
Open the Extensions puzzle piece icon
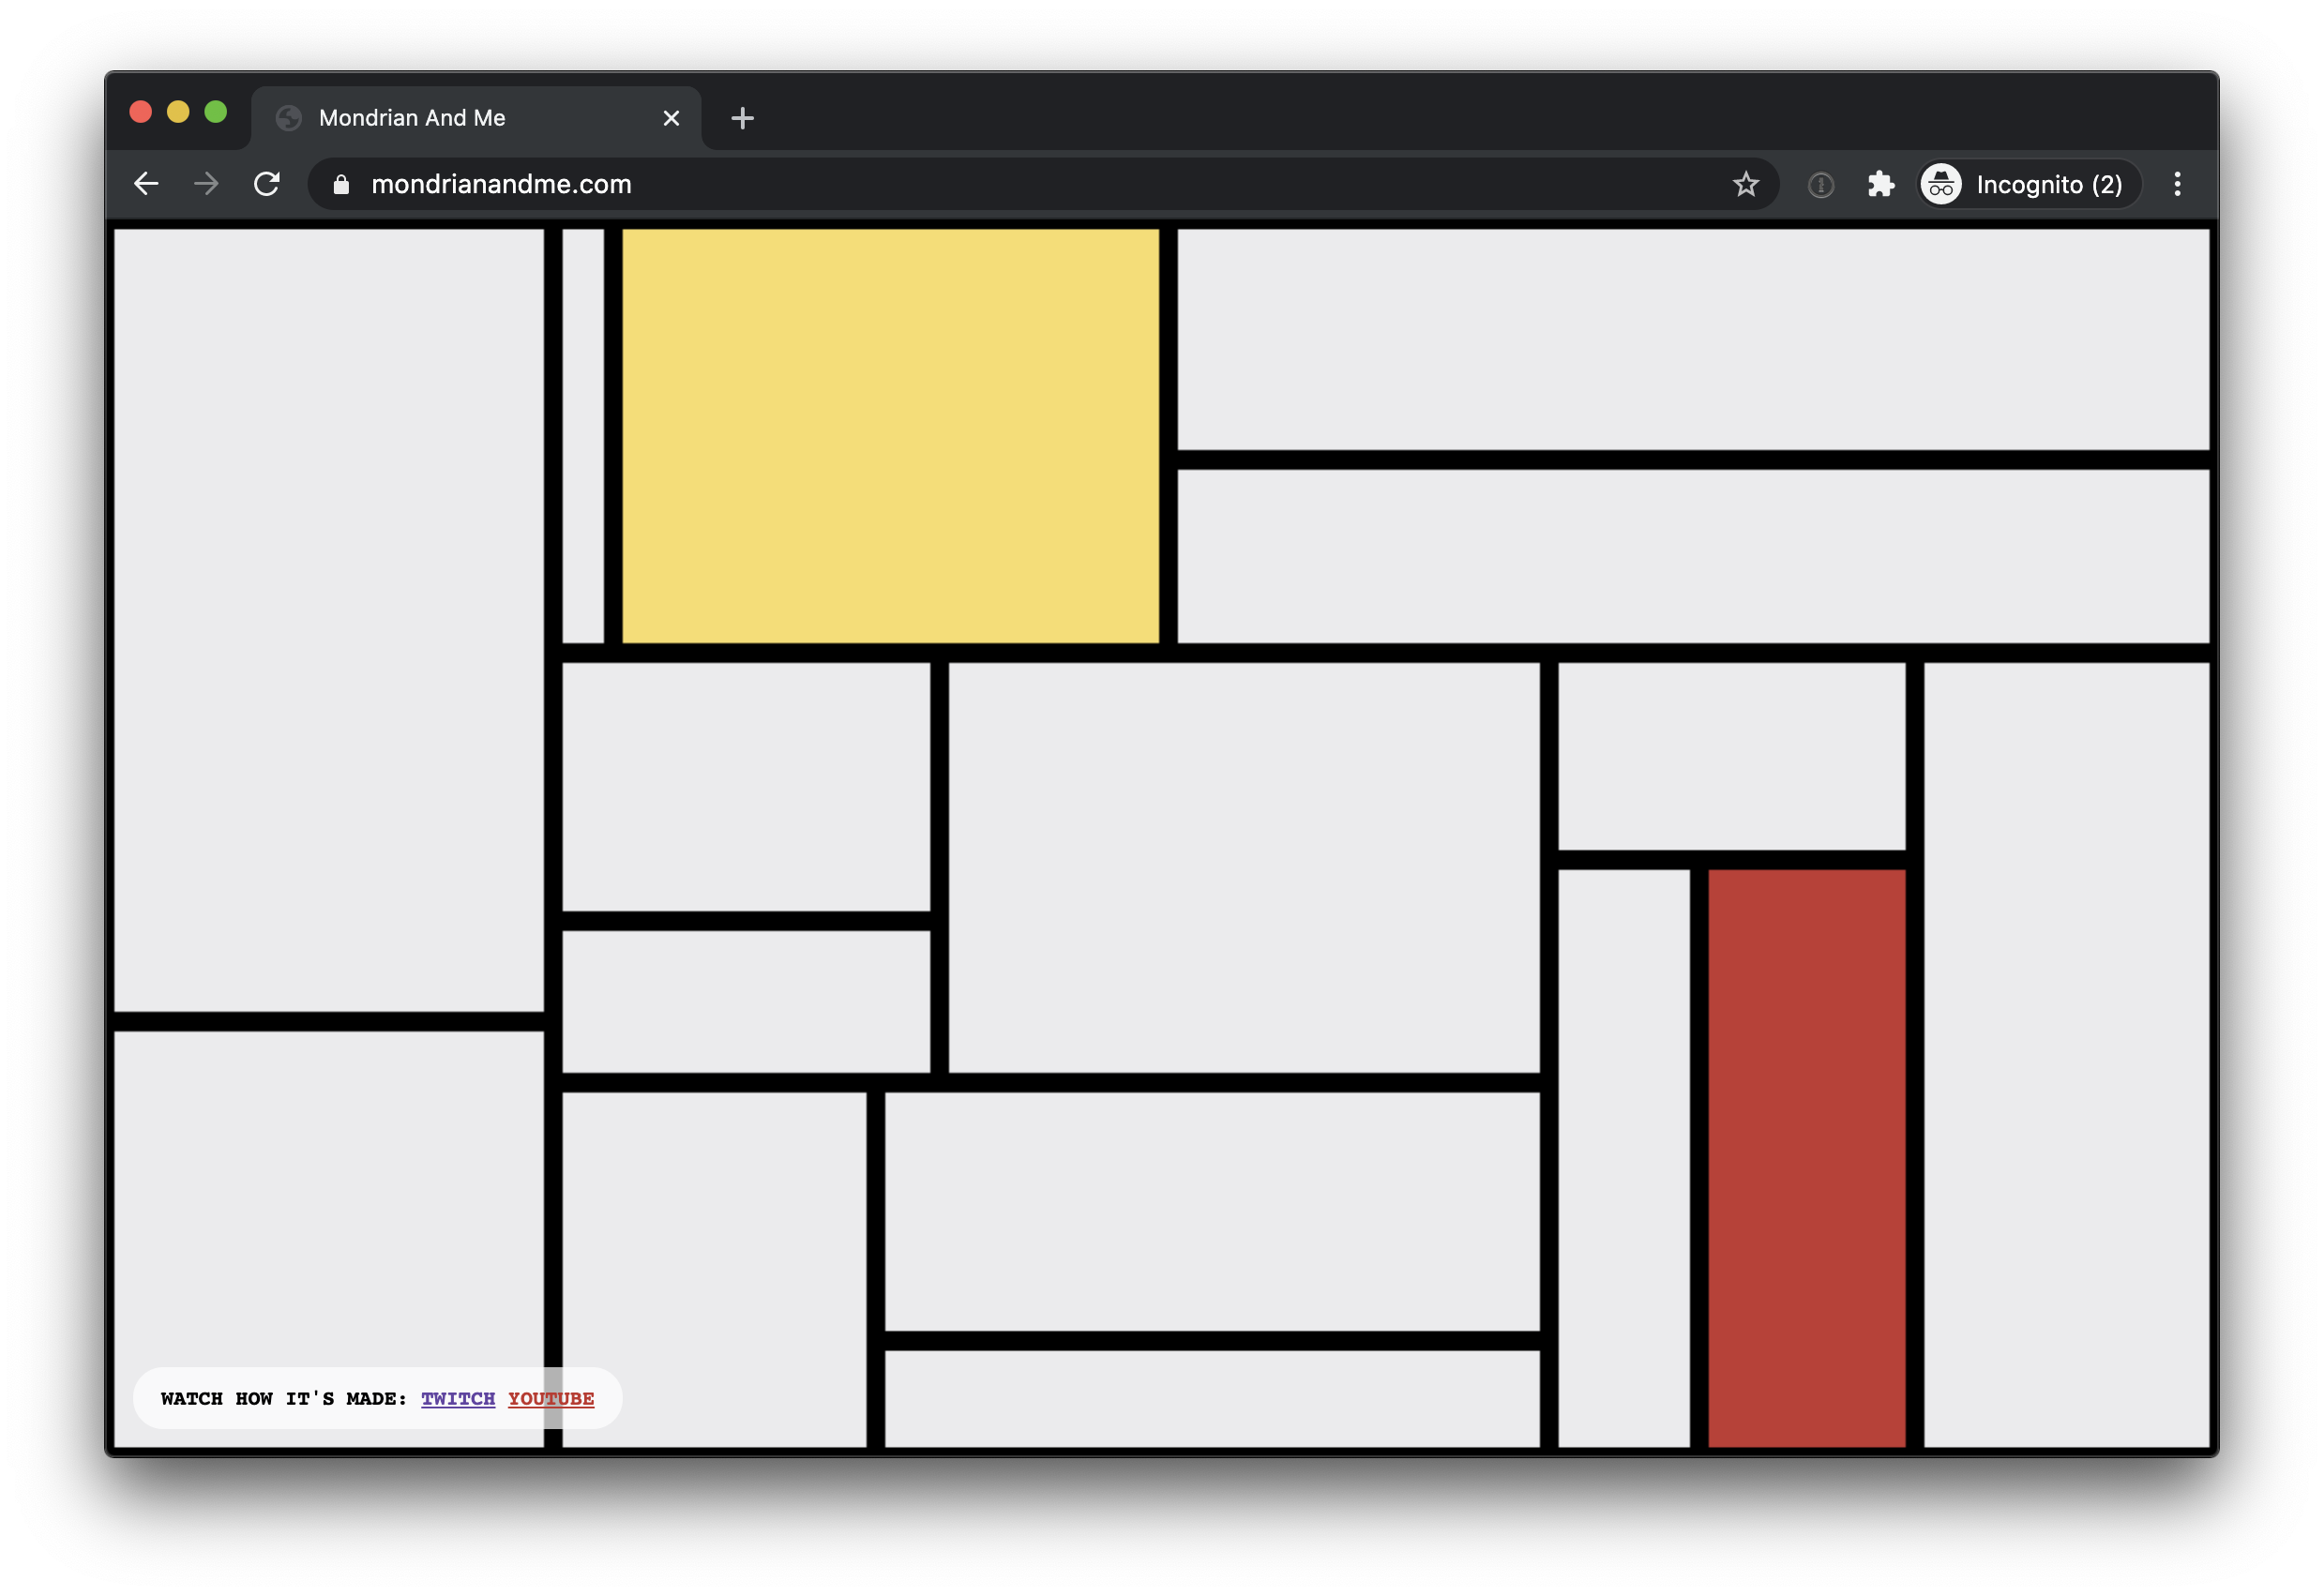tap(1881, 184)
